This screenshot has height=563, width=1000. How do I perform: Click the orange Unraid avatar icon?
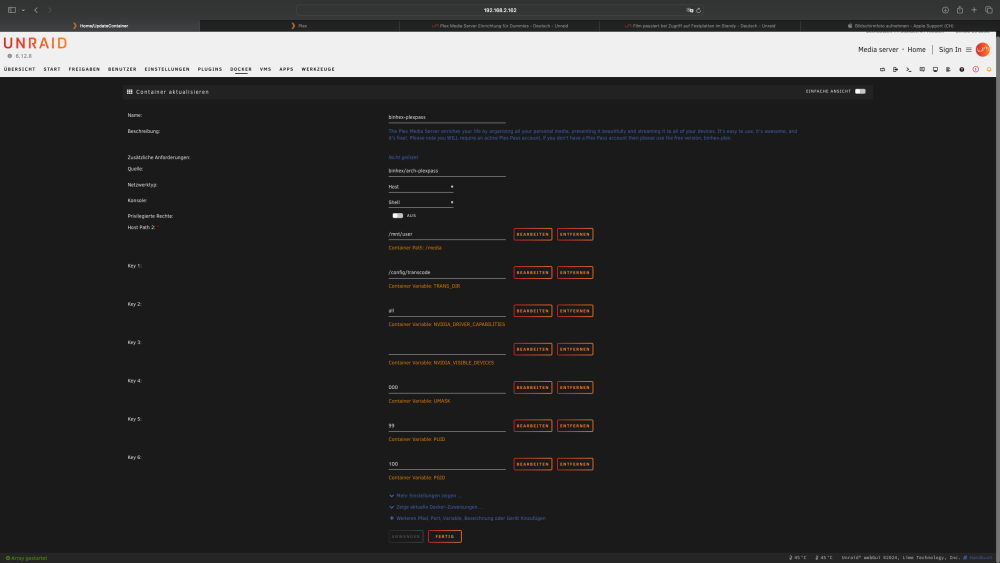click(x=982, y=49)
